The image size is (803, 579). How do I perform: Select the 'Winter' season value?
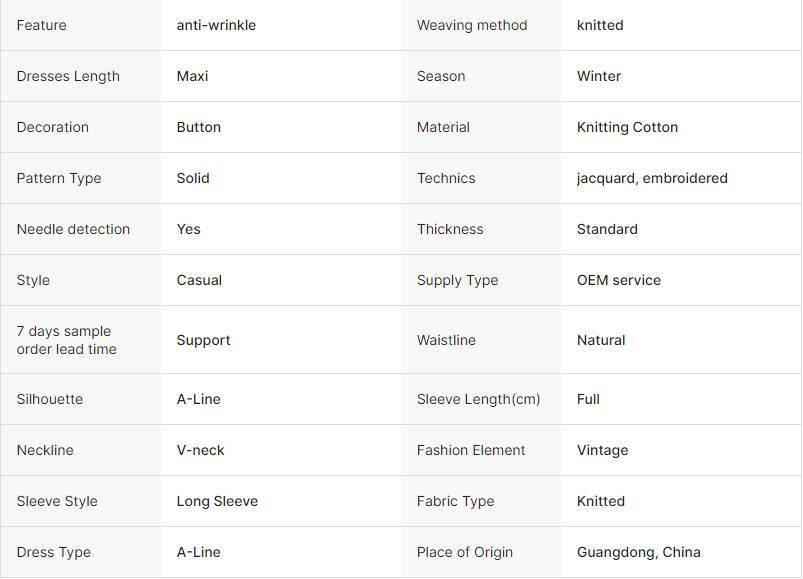[599, 76]
